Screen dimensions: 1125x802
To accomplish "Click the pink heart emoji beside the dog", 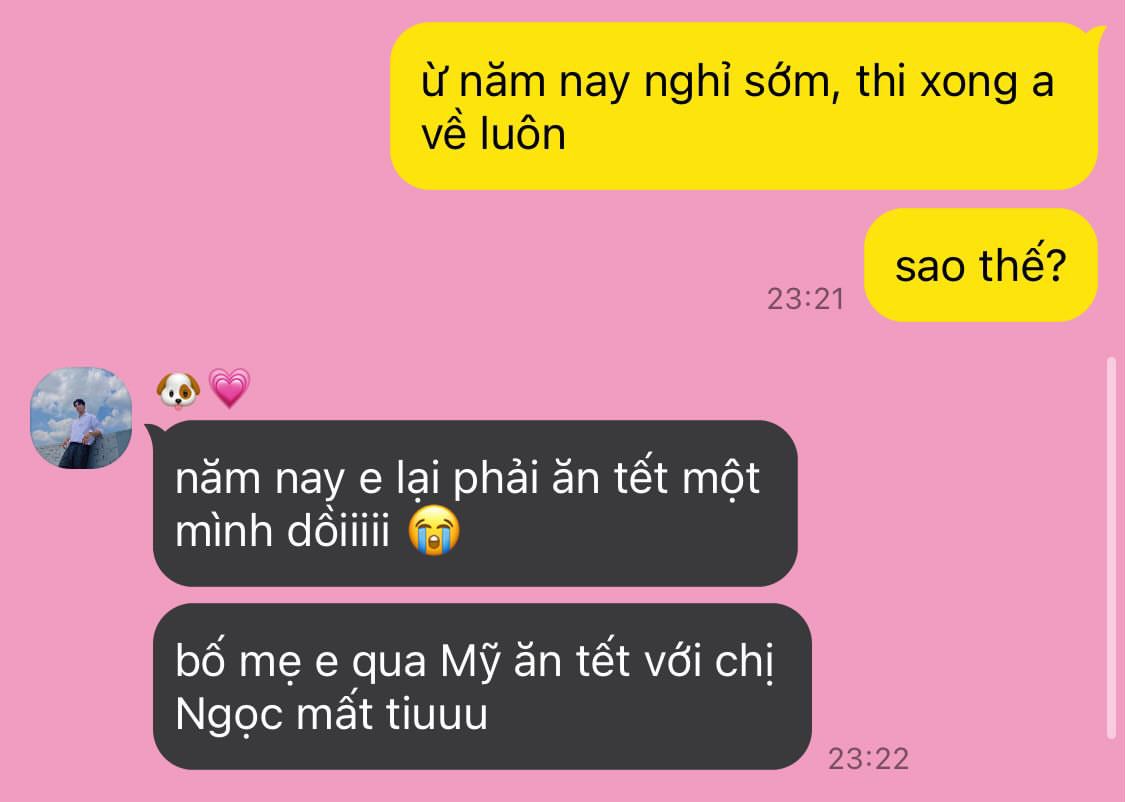I will tap(230, 388).
